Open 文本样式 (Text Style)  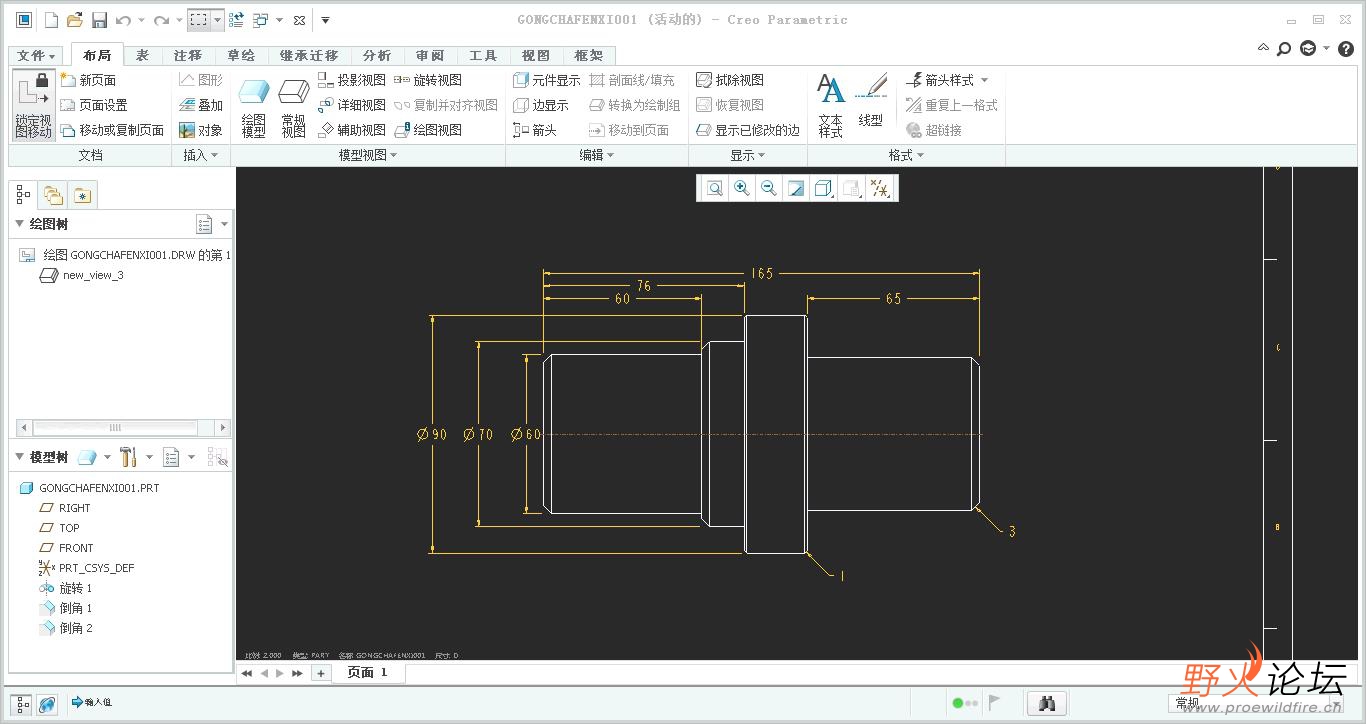830,105
